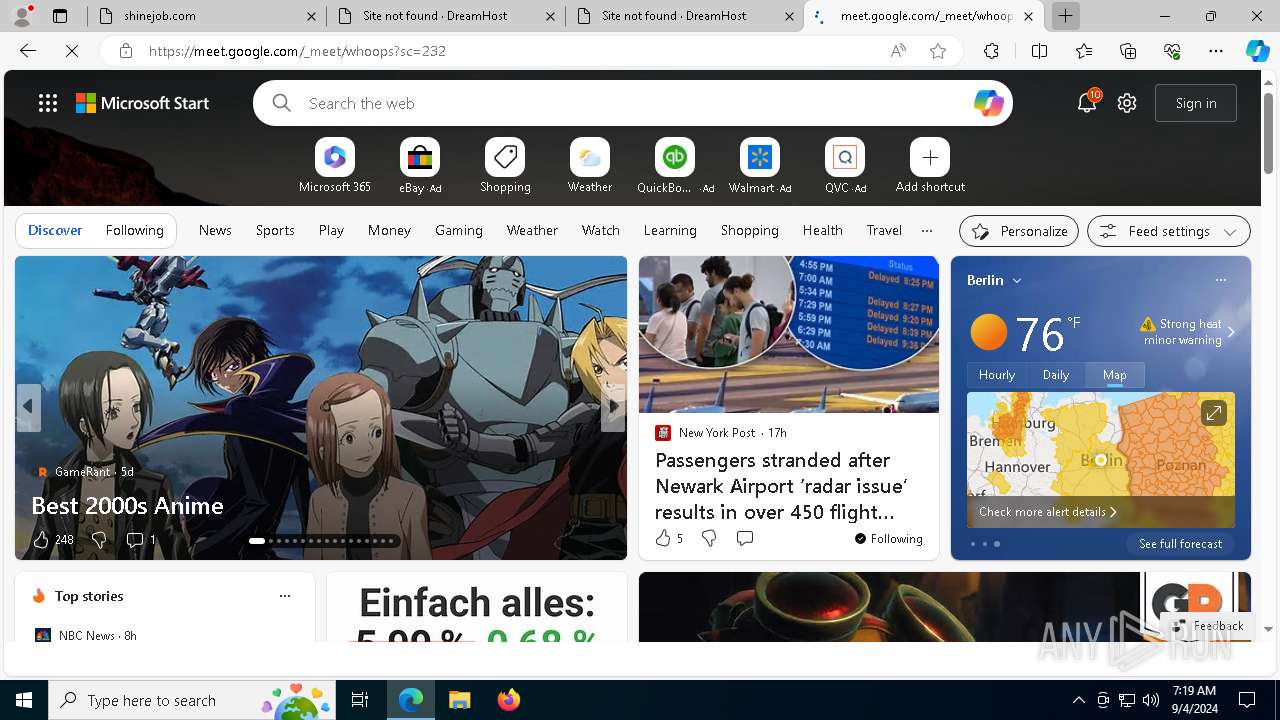This screenshot has height=720, width=1280.
Task: Add a new shortcut tile
Action: tap(930, 166)
